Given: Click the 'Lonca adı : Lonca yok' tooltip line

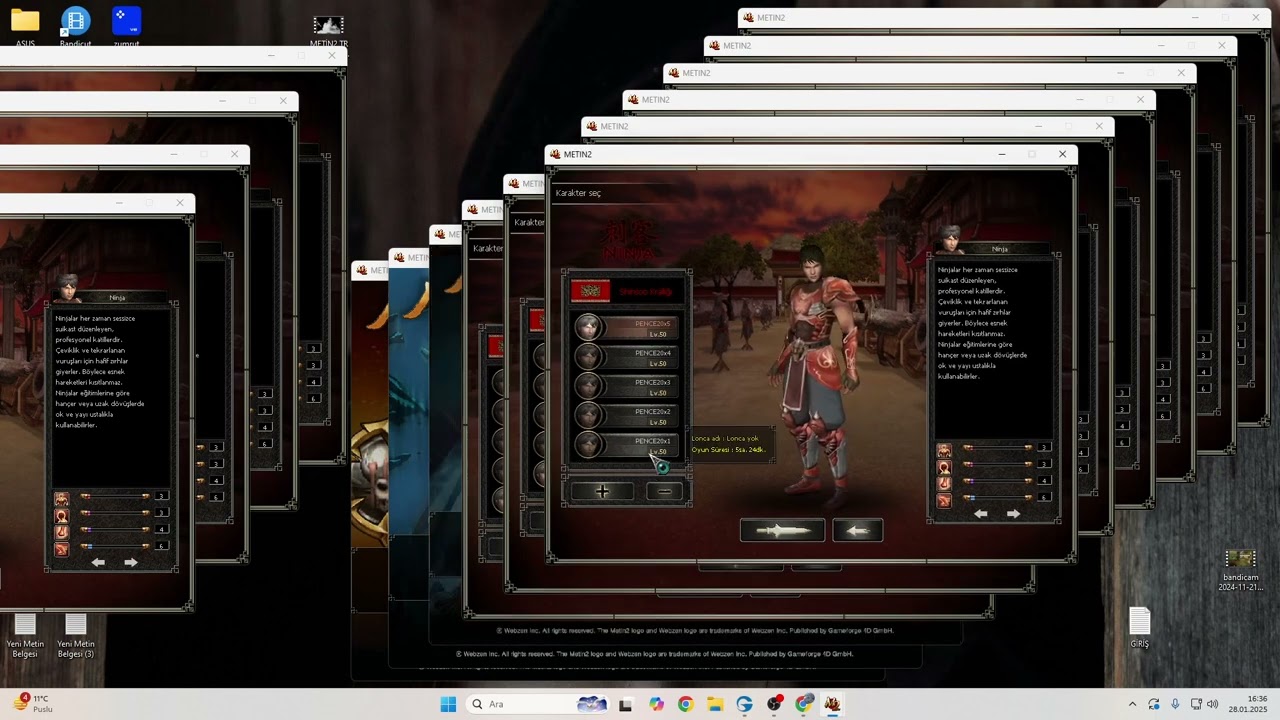Looking at the screenshot, I should [x=725, y=439].
